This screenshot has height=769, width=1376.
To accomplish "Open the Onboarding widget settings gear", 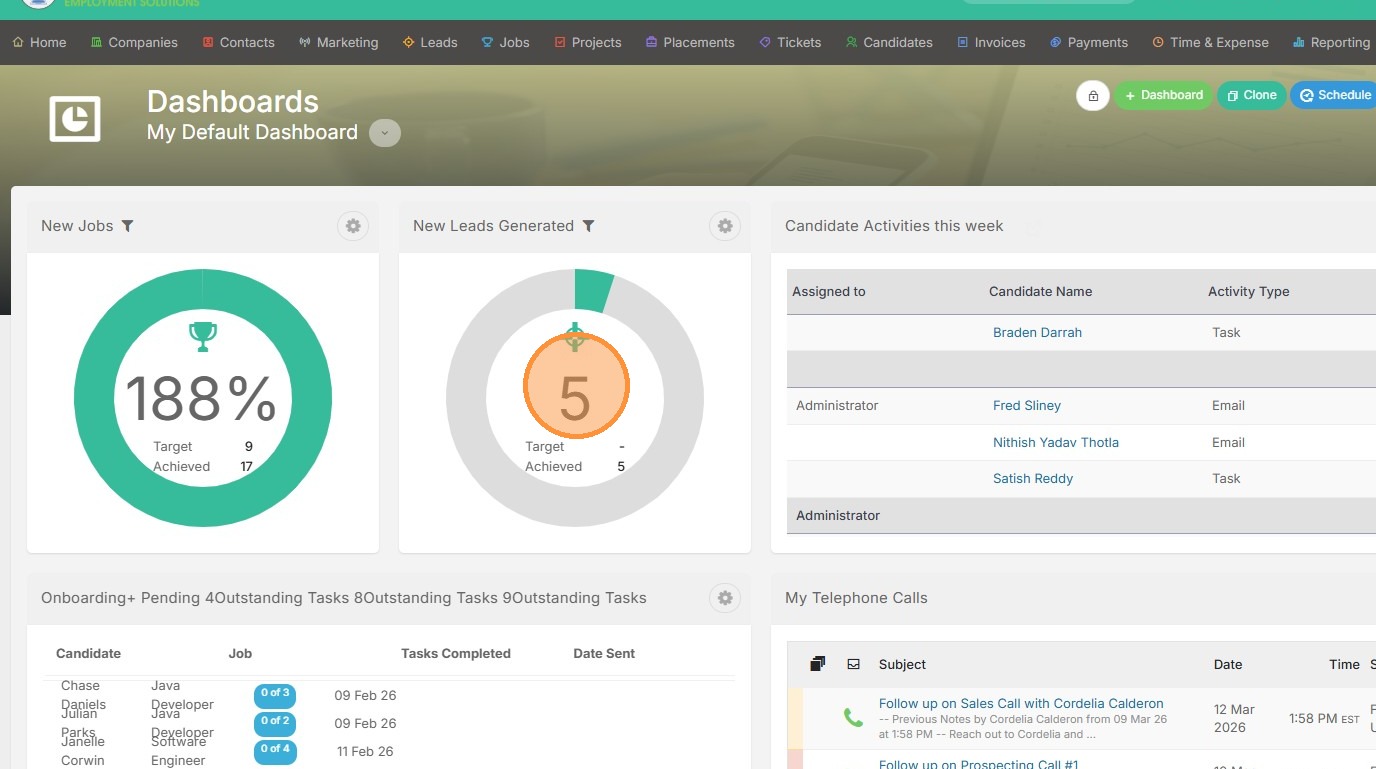I will [x=725, y=598].
